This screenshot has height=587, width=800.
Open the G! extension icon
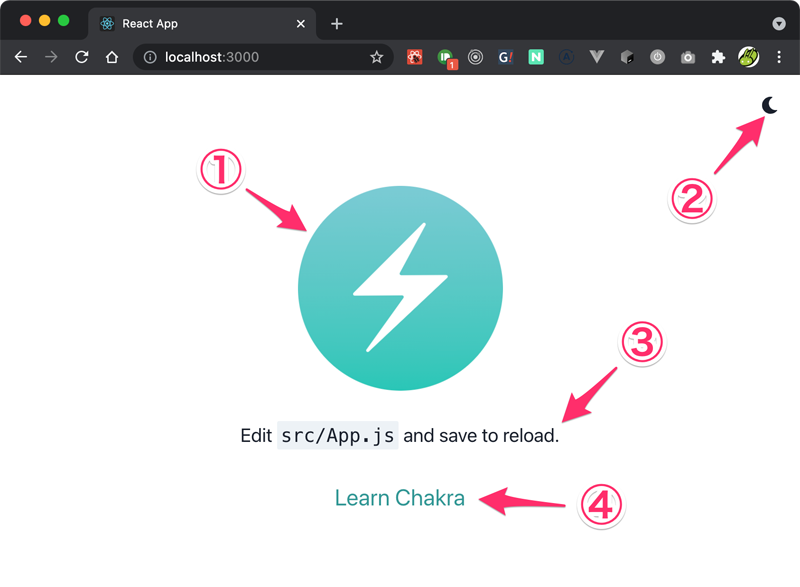(x=506, y=57)
